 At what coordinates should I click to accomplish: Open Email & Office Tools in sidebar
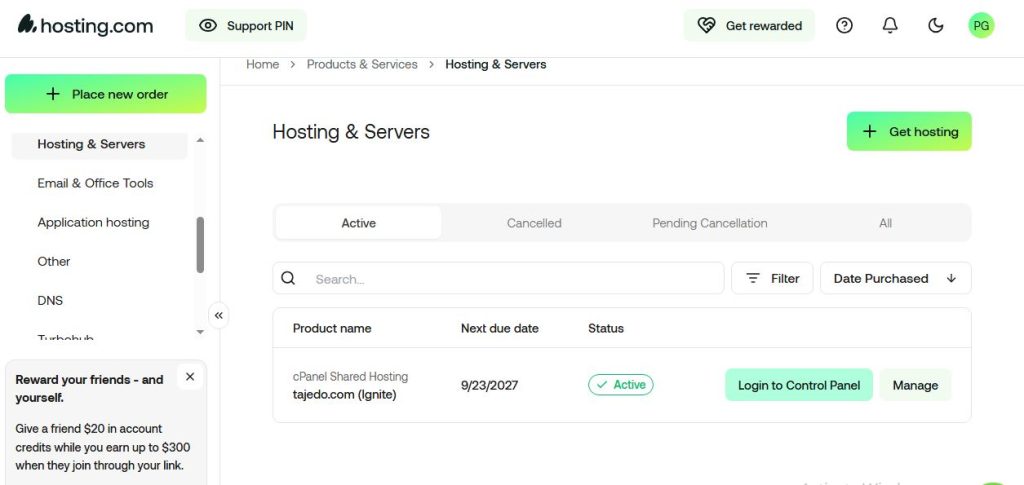pos(95,183)
